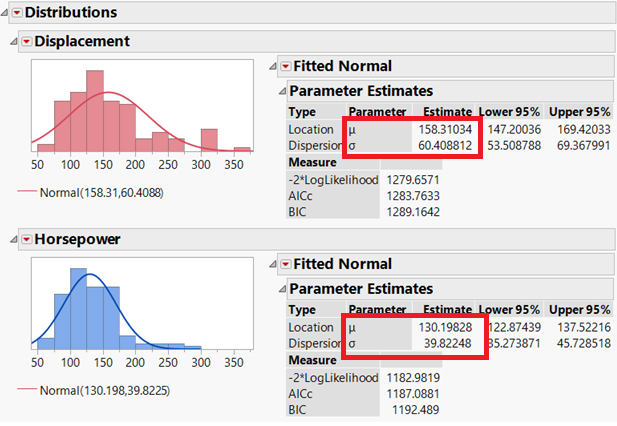617x426 pixels.
Task: Click the Location row label in Displacement table
Action: 311,129
